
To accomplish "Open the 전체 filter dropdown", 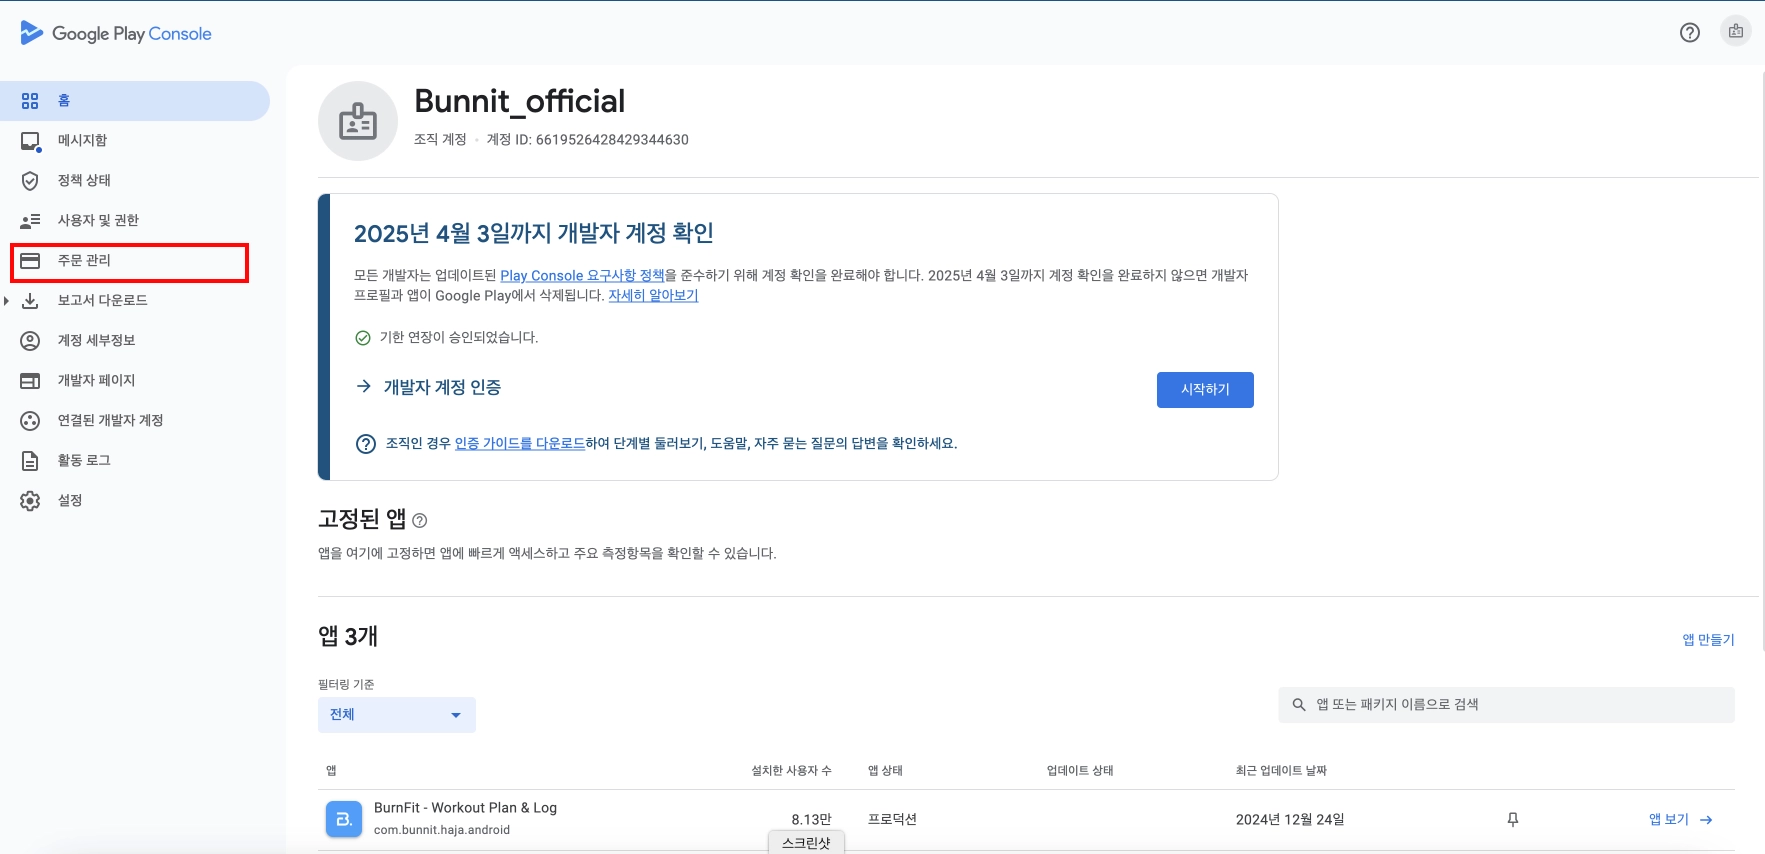I will click(x=397, y=715).
